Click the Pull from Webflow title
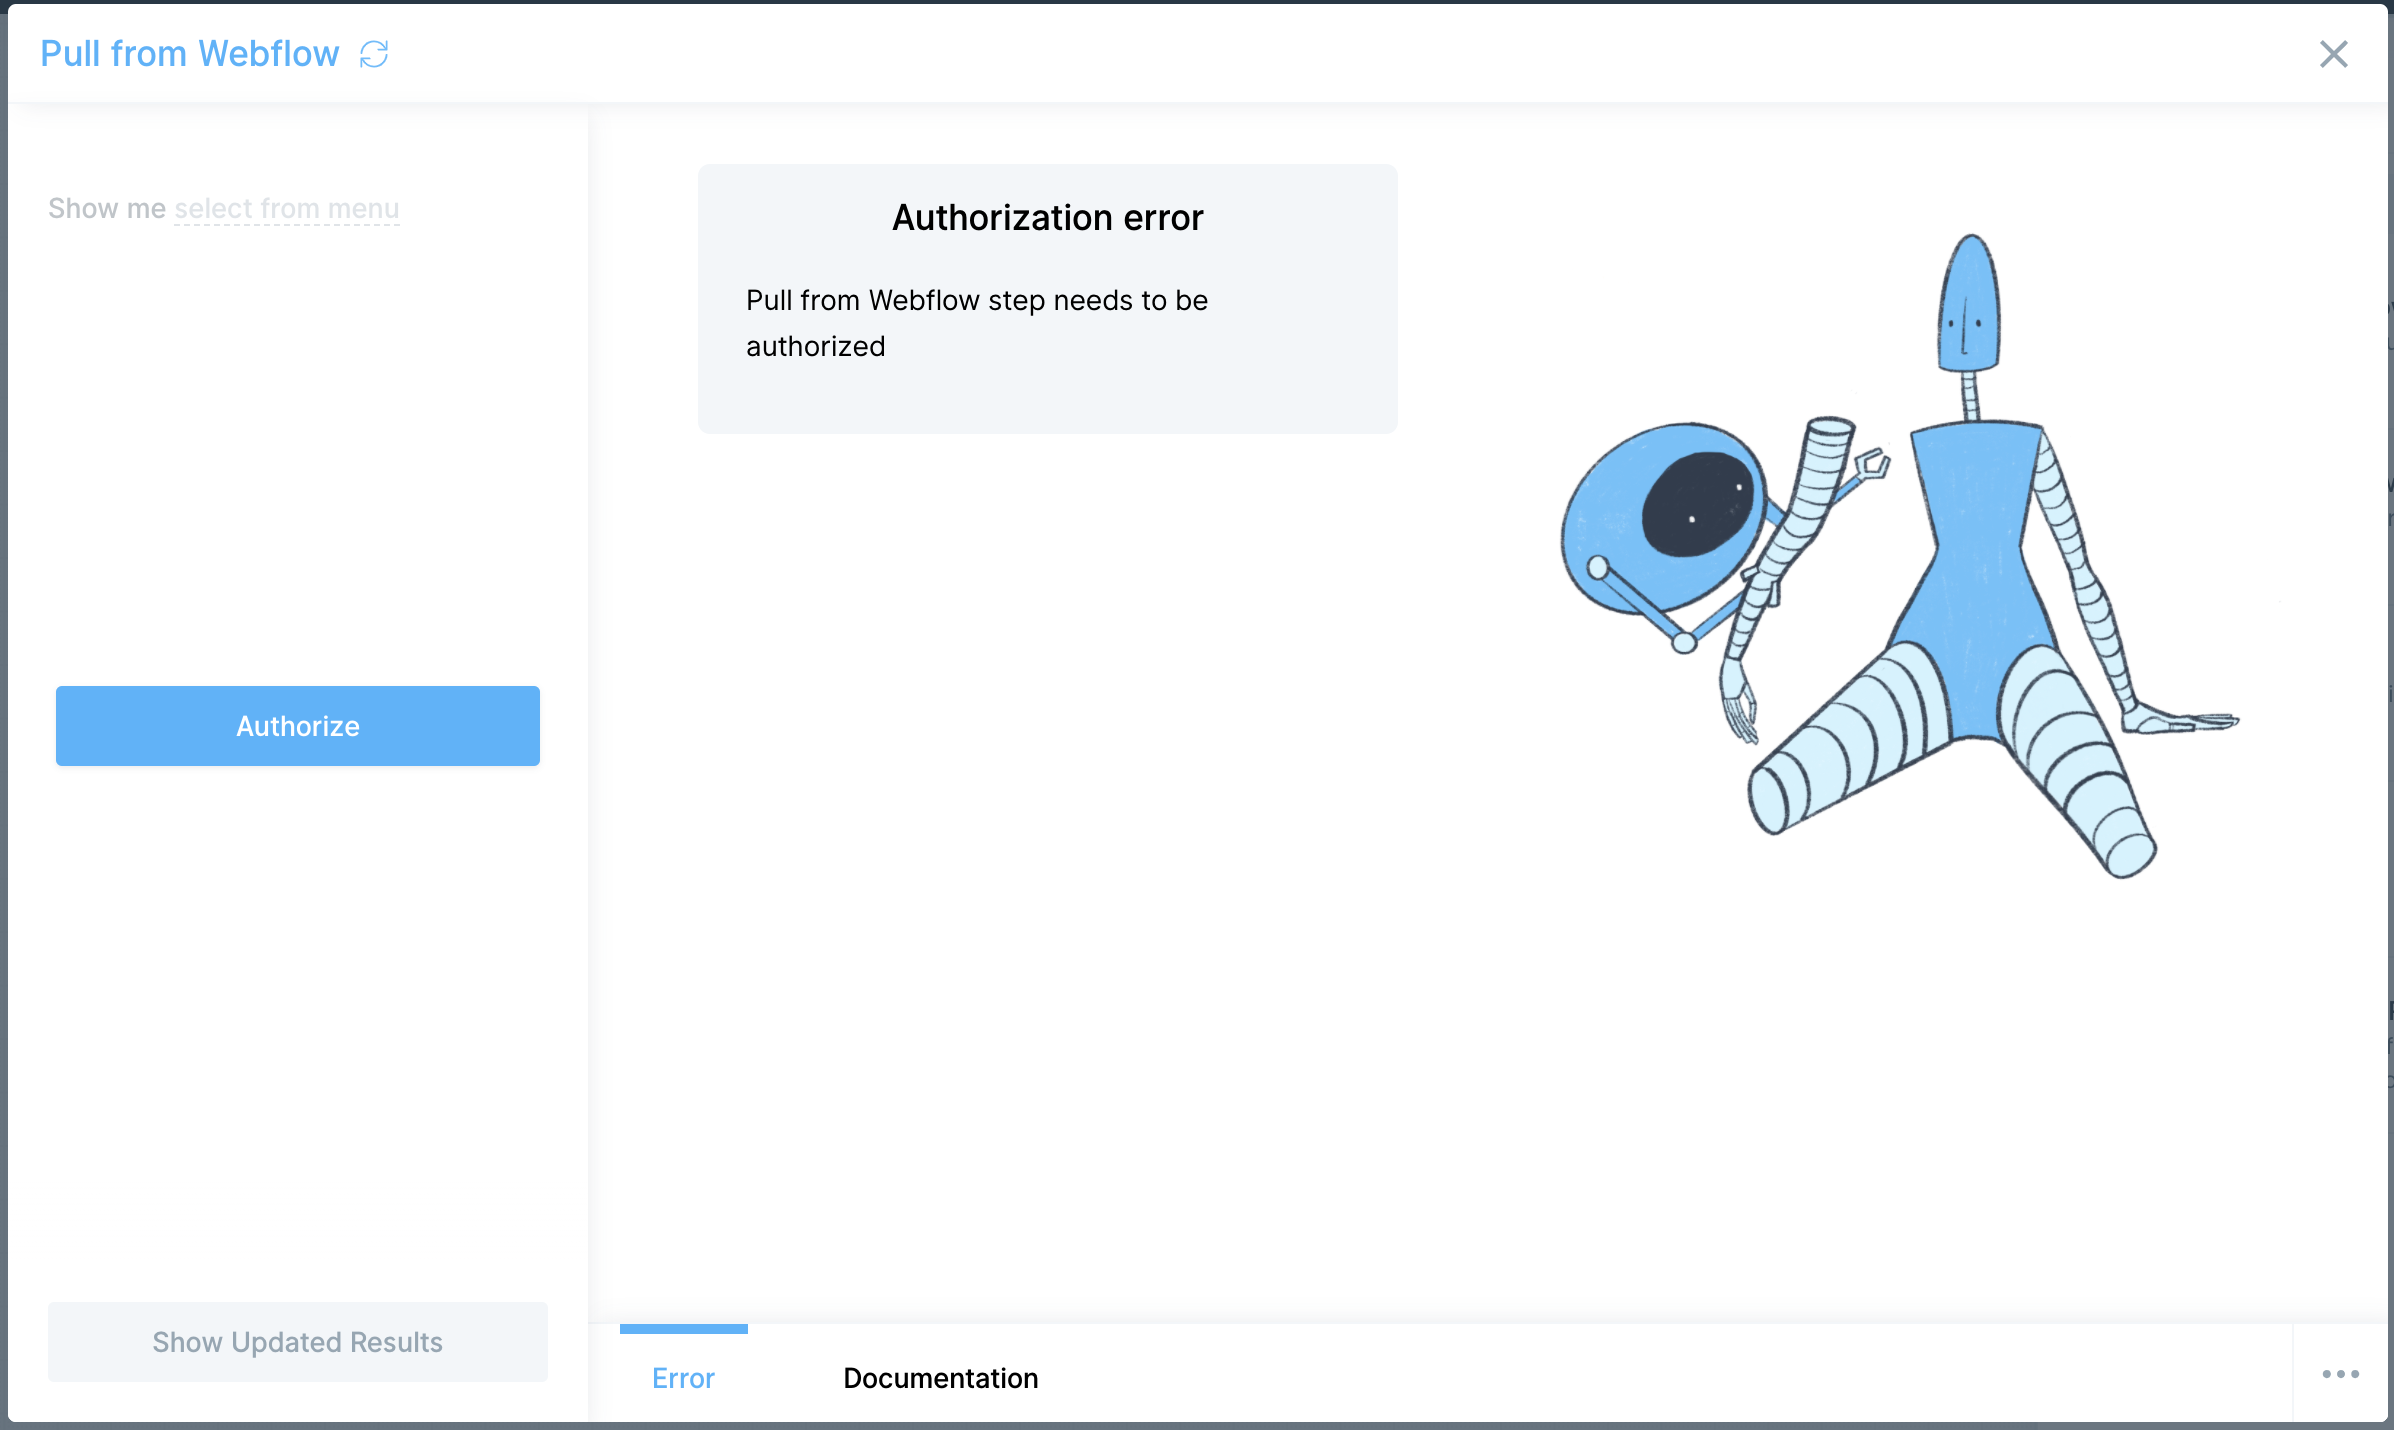 (190, 54)
